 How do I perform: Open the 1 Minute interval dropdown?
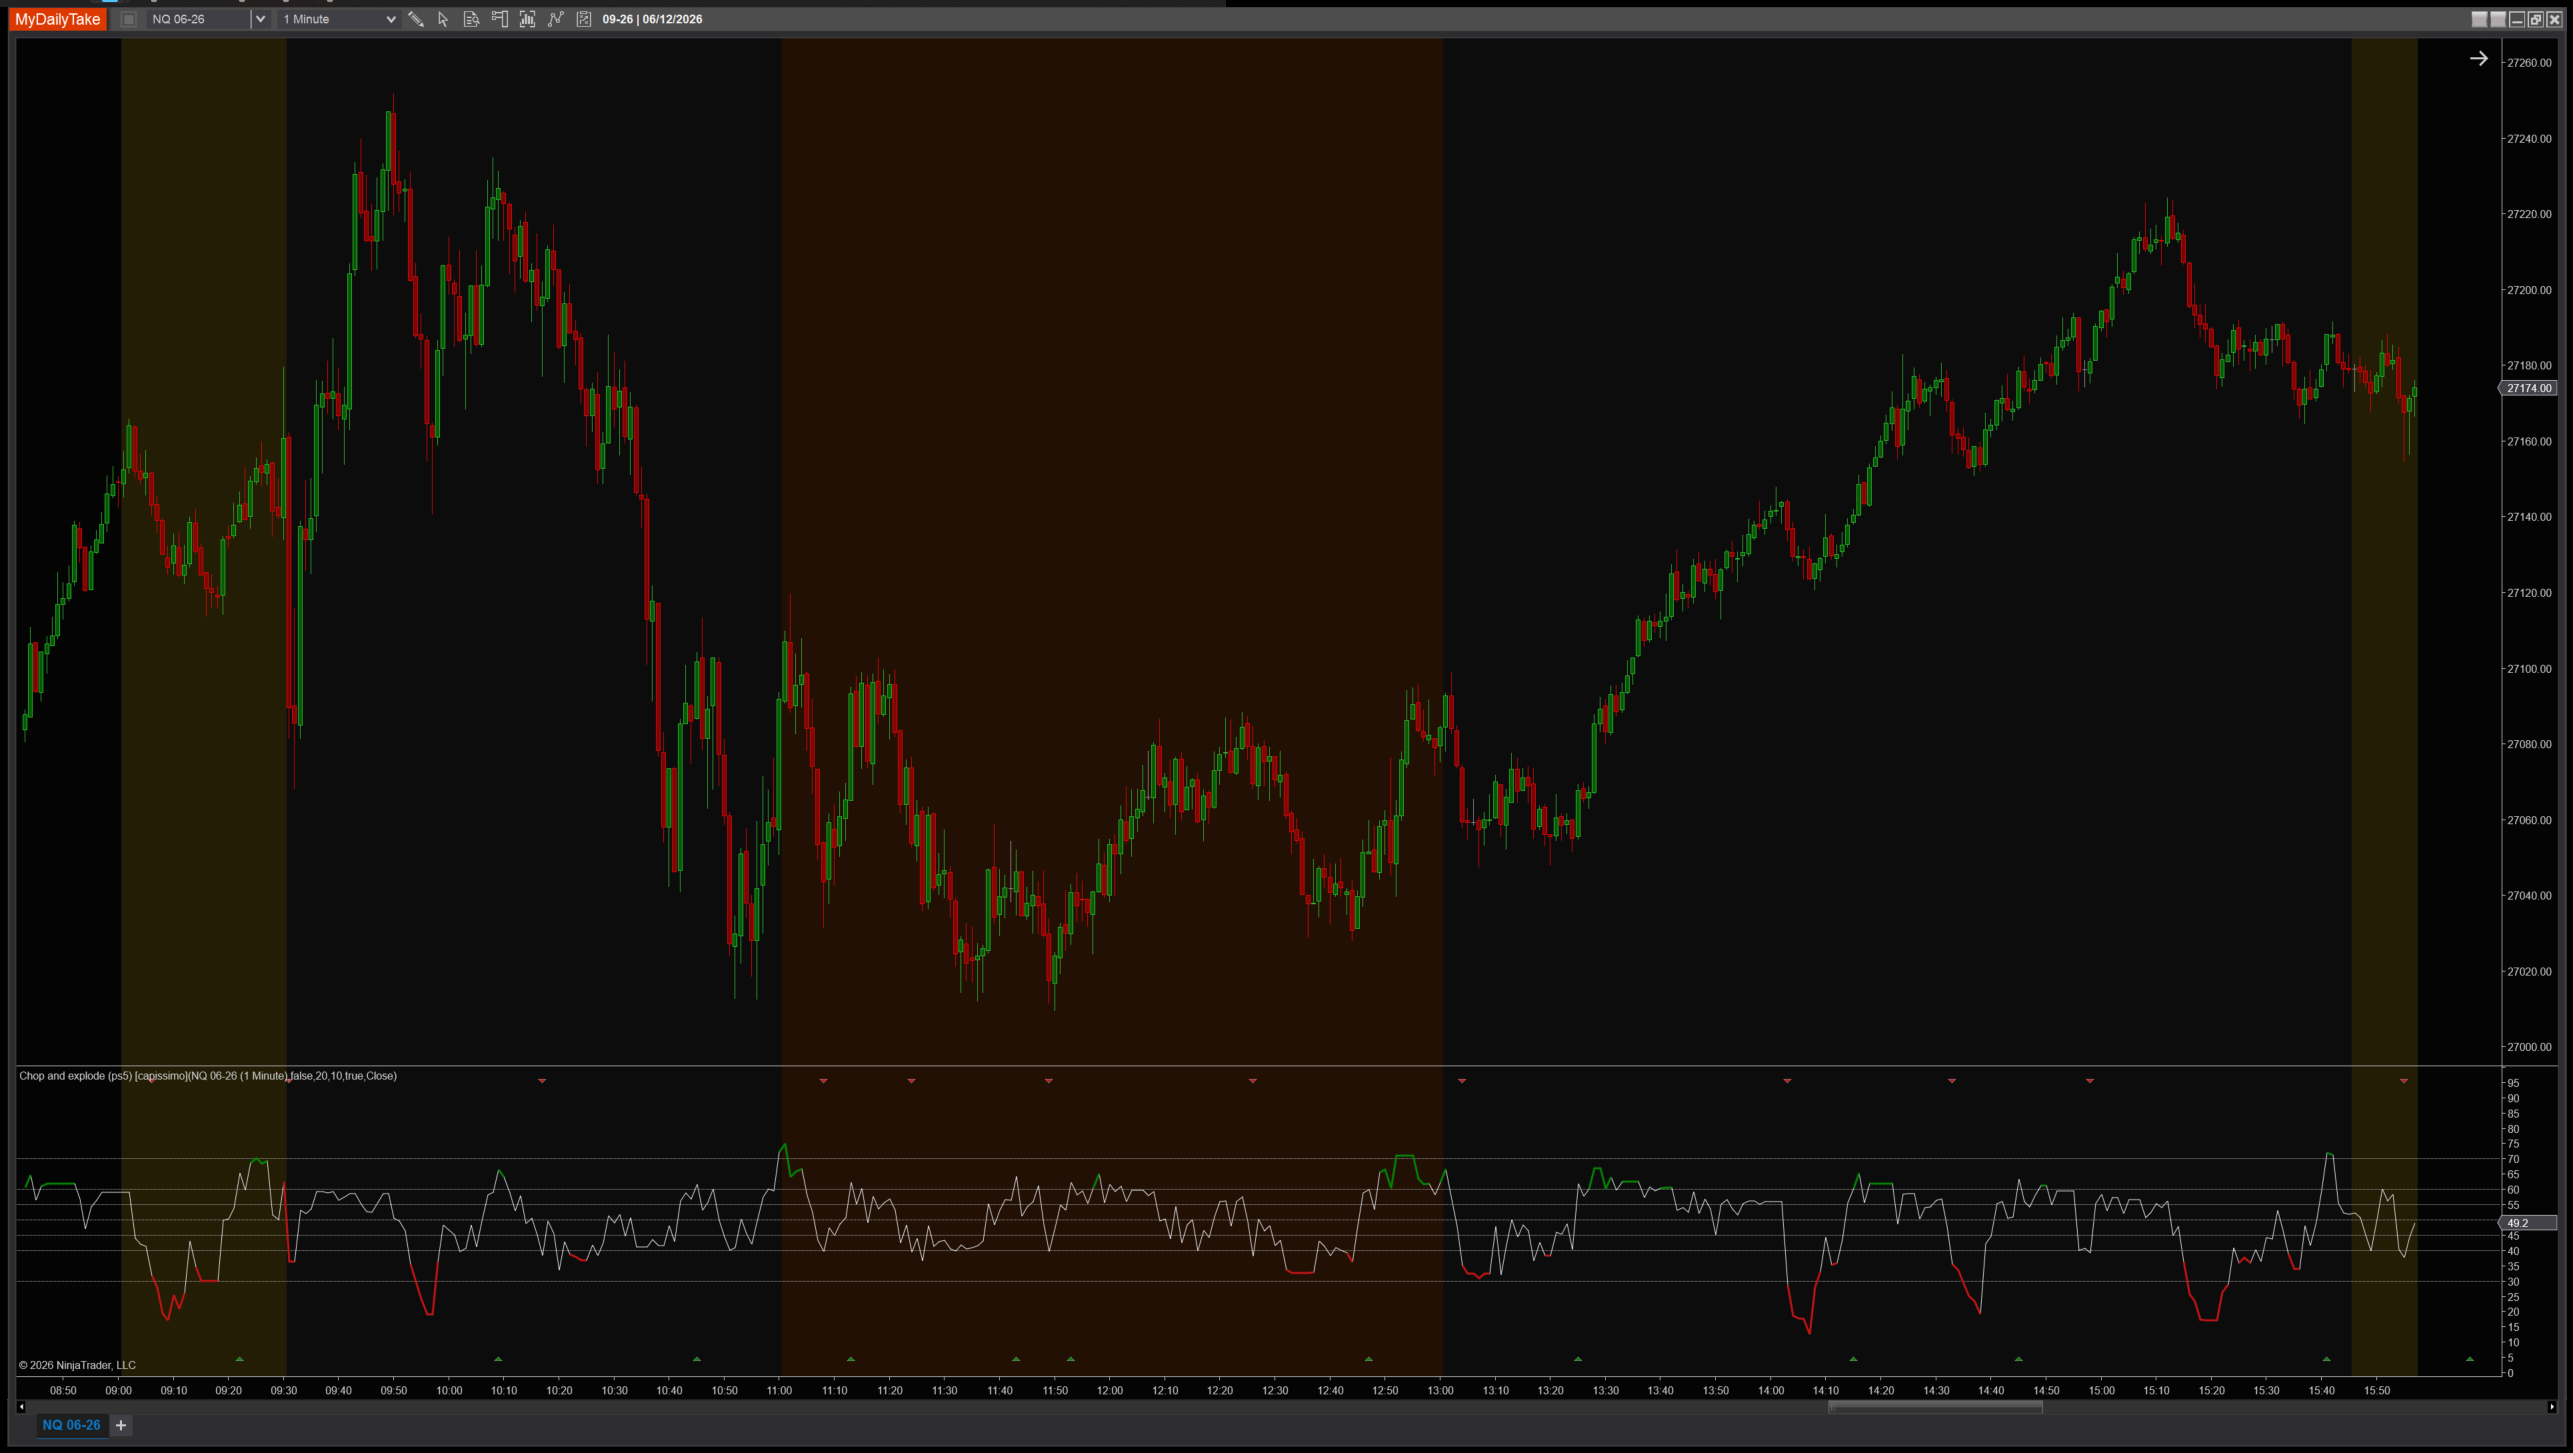[x=339, y=19]
